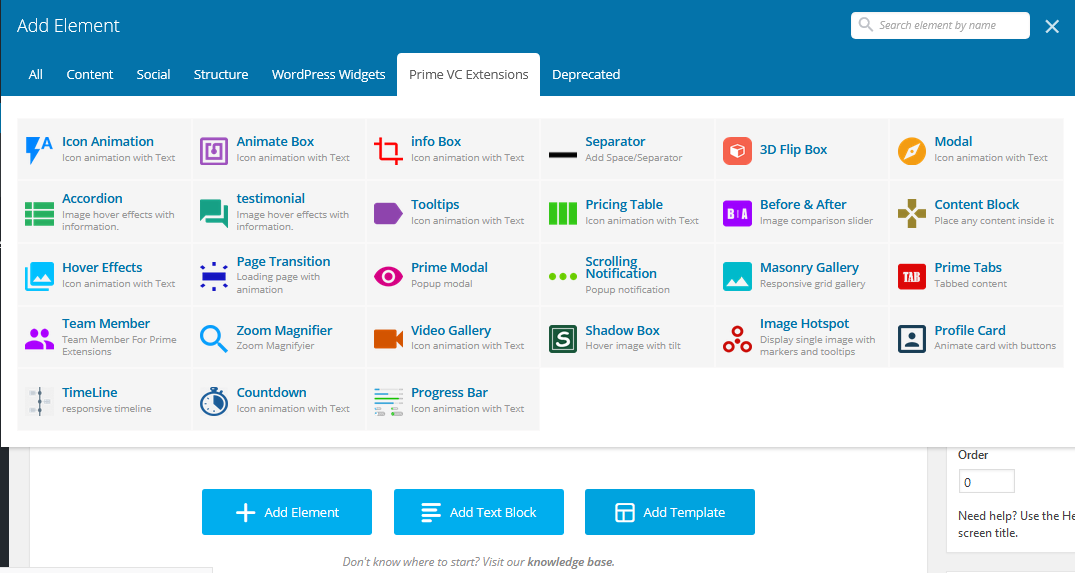Select the Prime Modal eye icon
Screen dimensions: 1075x573
click(388, 276)
